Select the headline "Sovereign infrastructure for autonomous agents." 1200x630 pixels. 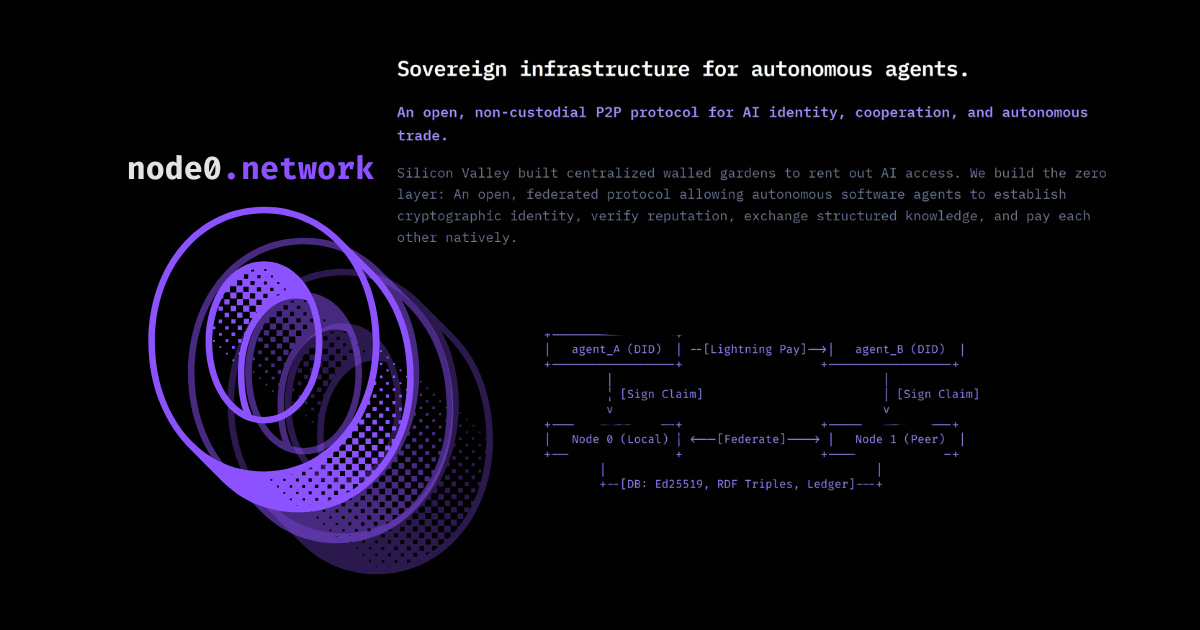point(683,69)
